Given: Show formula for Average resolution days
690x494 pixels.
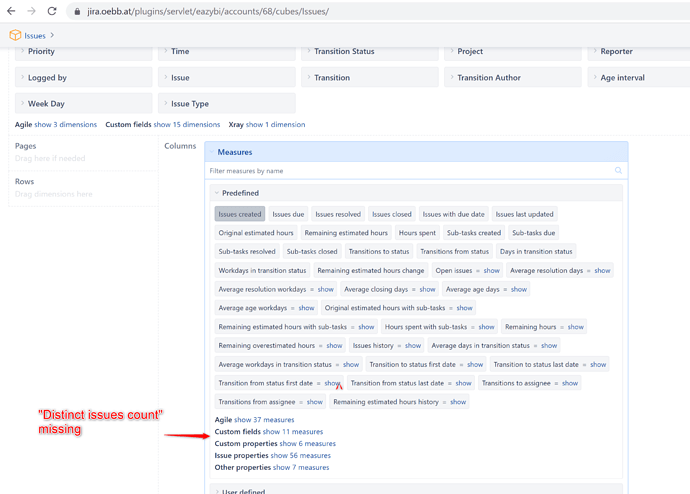Looking at the screenshot, I should click(x=602, y=271).
